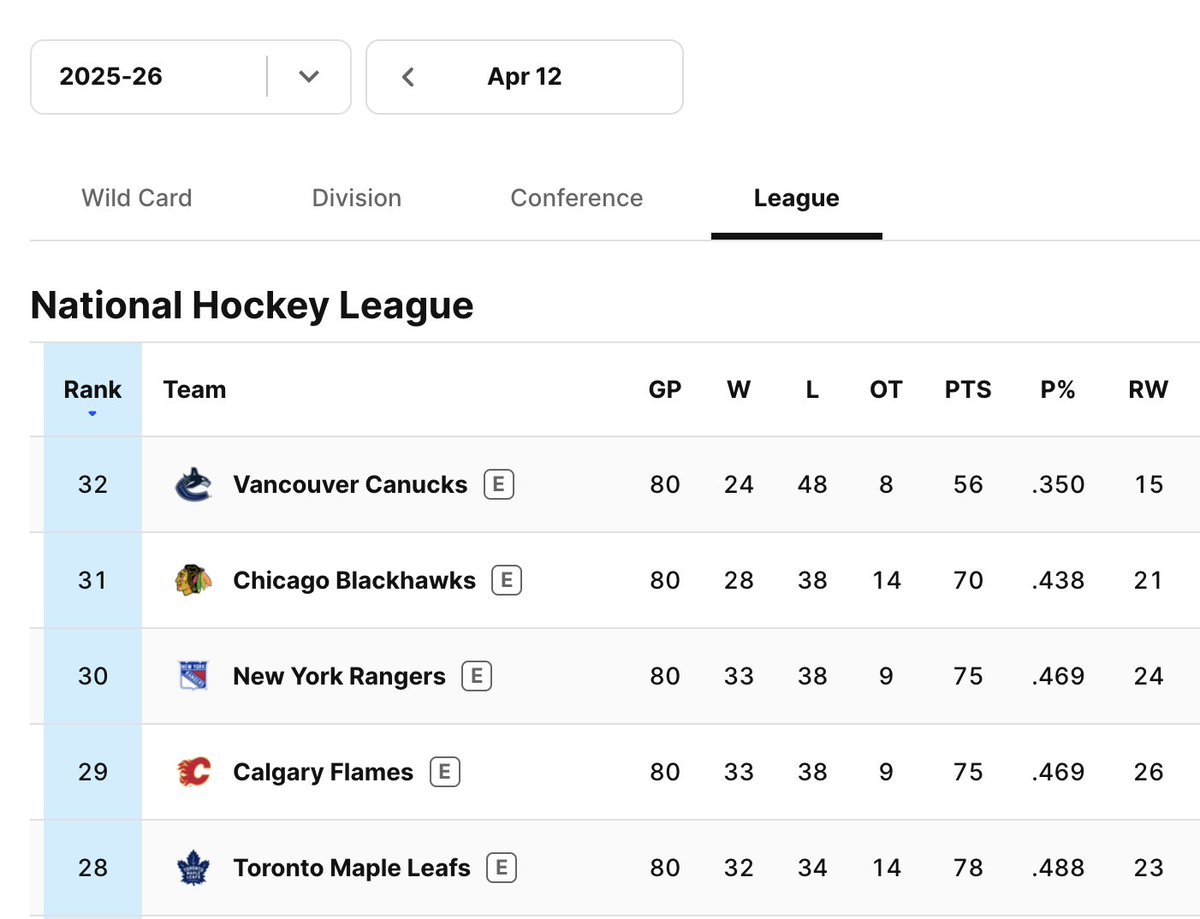Click the eliminated badge beside Chicago Blackhawks
The image size is (1200, 919).
pos(507,581)
